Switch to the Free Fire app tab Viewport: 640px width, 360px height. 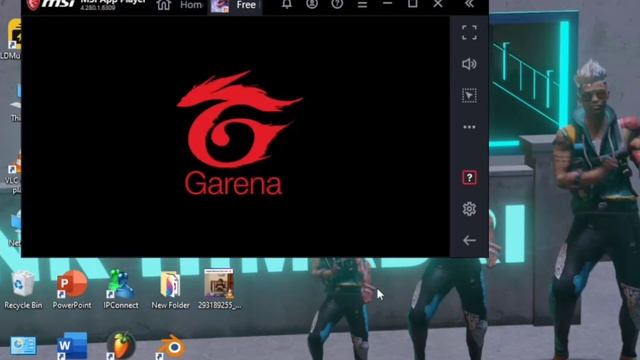236,5
